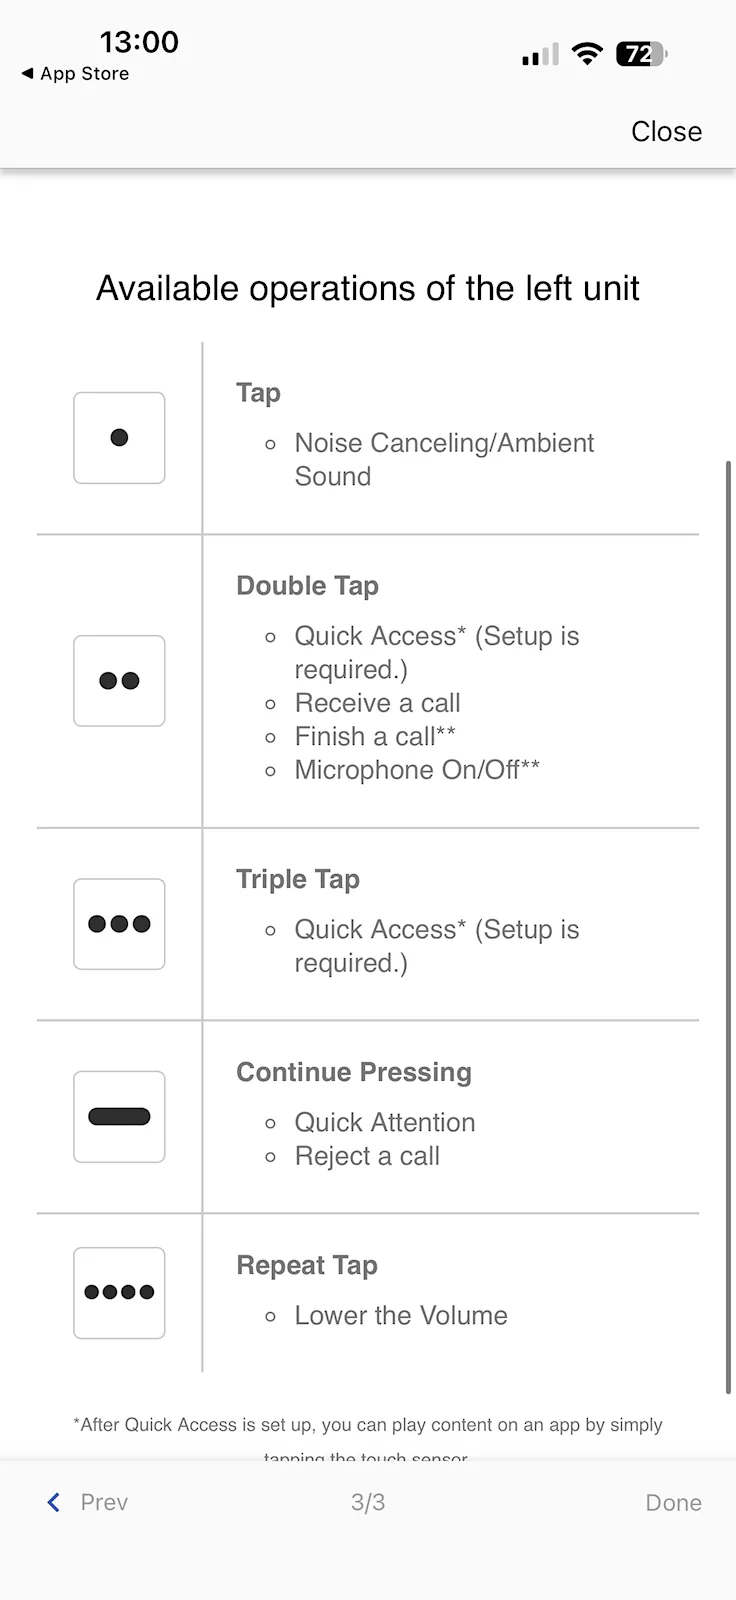Tap the battery level indicator
Screen dimensions: 736x1600
click(x=641, y=54)
